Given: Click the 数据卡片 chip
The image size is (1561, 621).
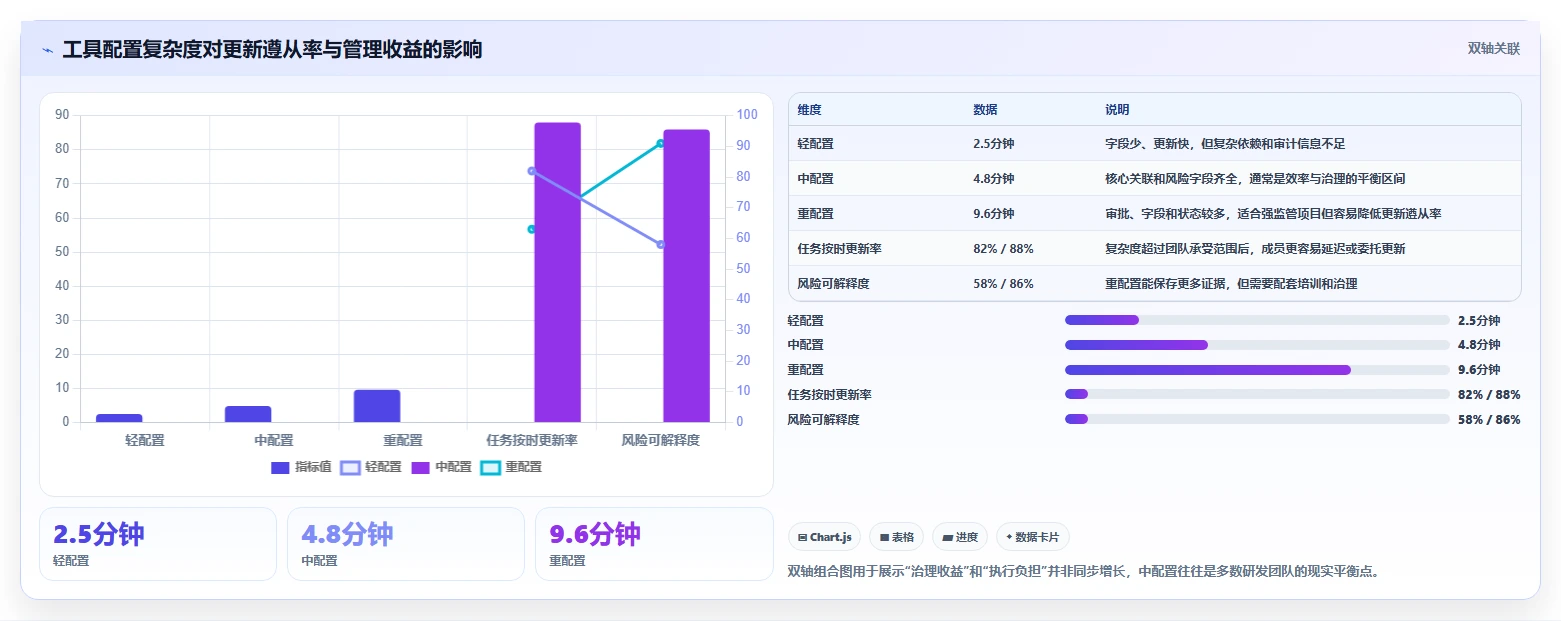Looking at the screenshot, I should point(1032,537).
